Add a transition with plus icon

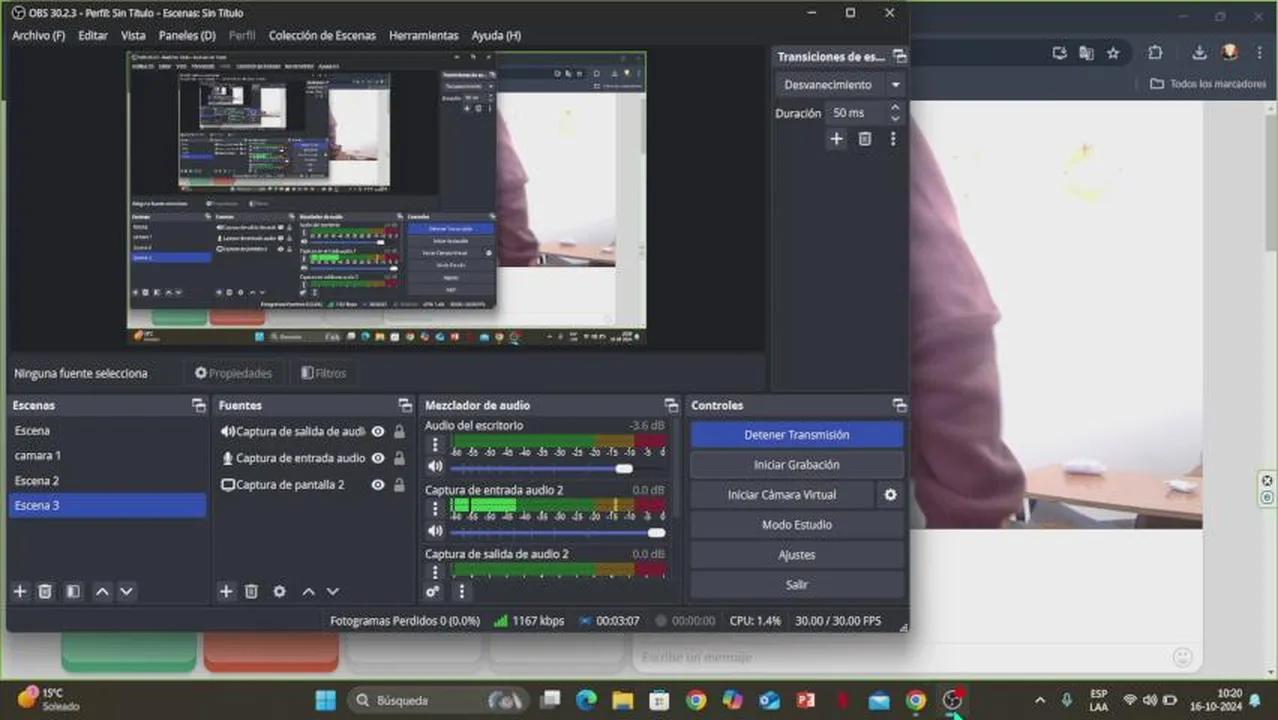pyautogui.click(x=836, y=139)
